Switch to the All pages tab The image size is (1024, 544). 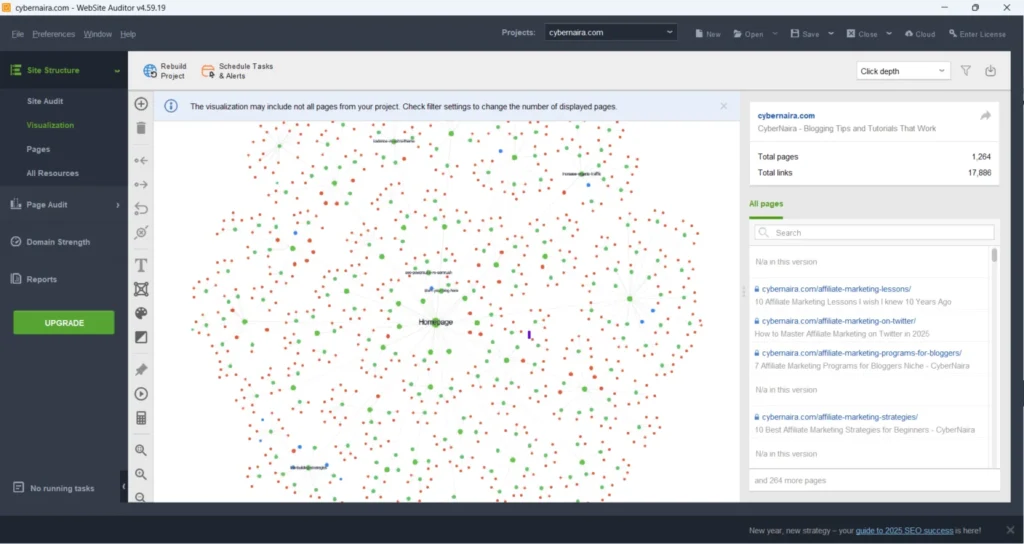[x=766, y=204]
